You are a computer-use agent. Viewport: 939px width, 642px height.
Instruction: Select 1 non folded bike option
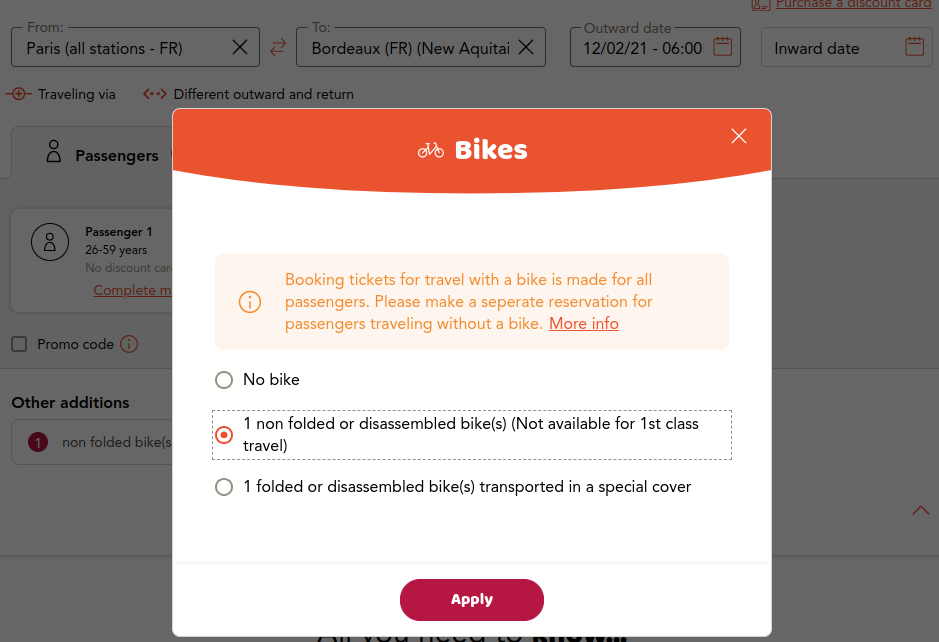coord(224,435)
